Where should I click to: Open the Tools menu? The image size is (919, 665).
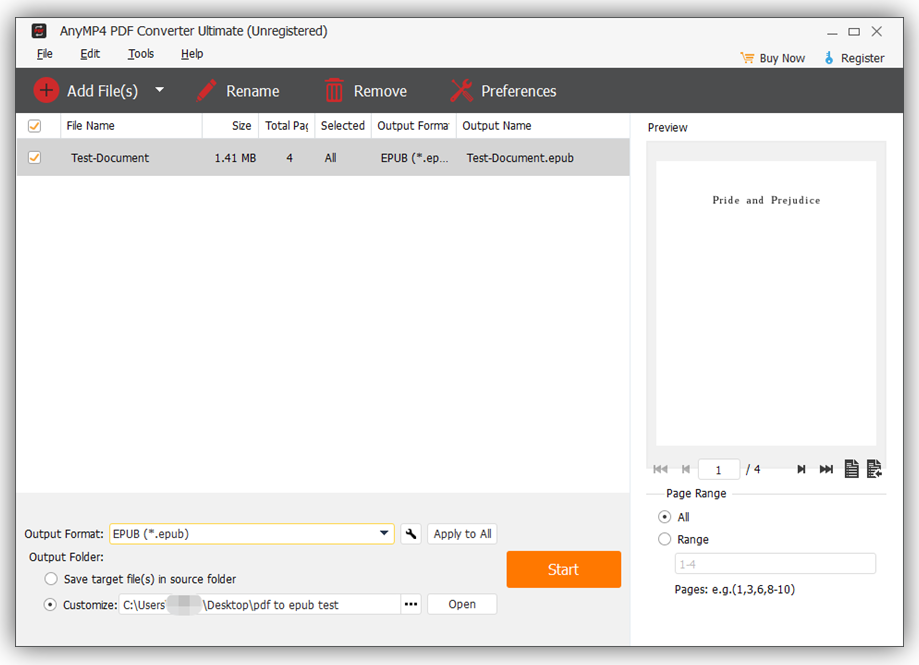pos(141,54)
